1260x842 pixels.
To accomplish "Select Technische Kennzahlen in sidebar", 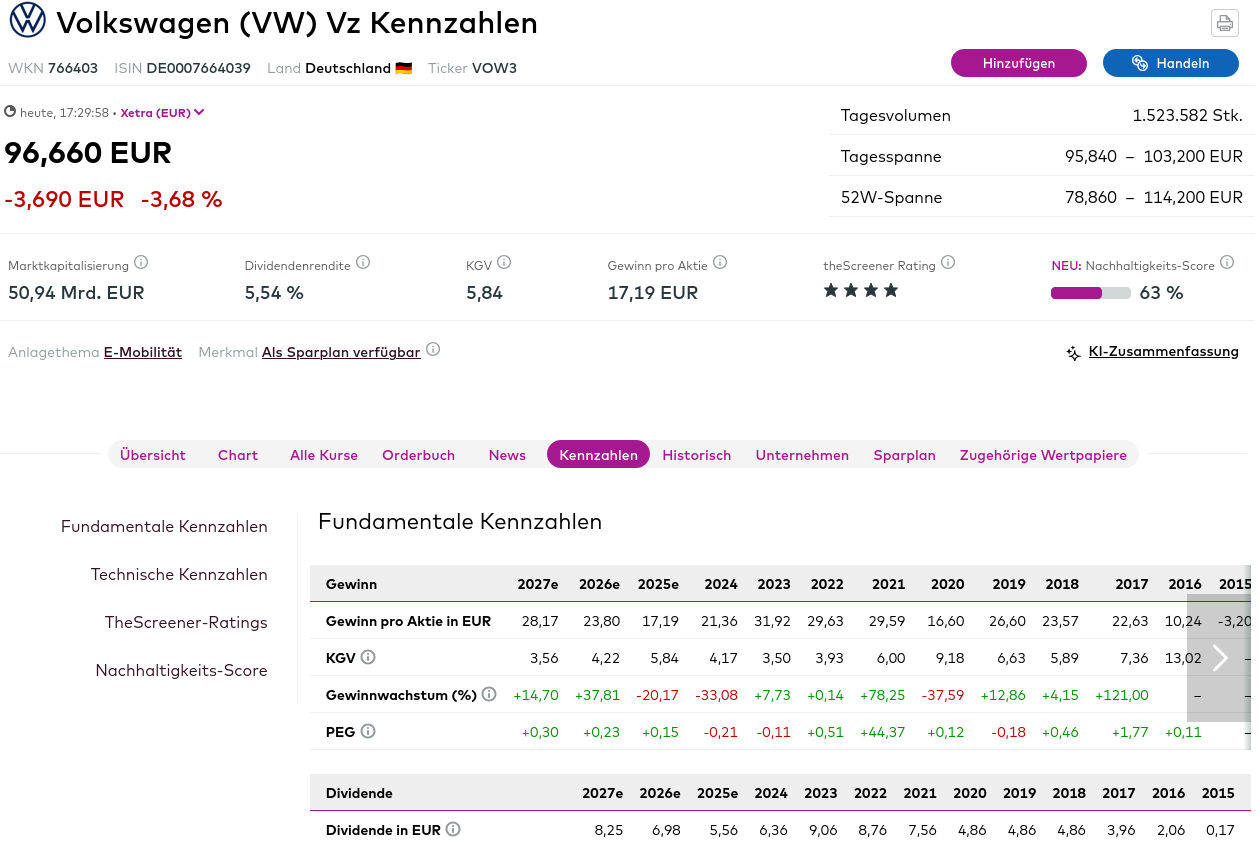I will click(x=179, y=574).
